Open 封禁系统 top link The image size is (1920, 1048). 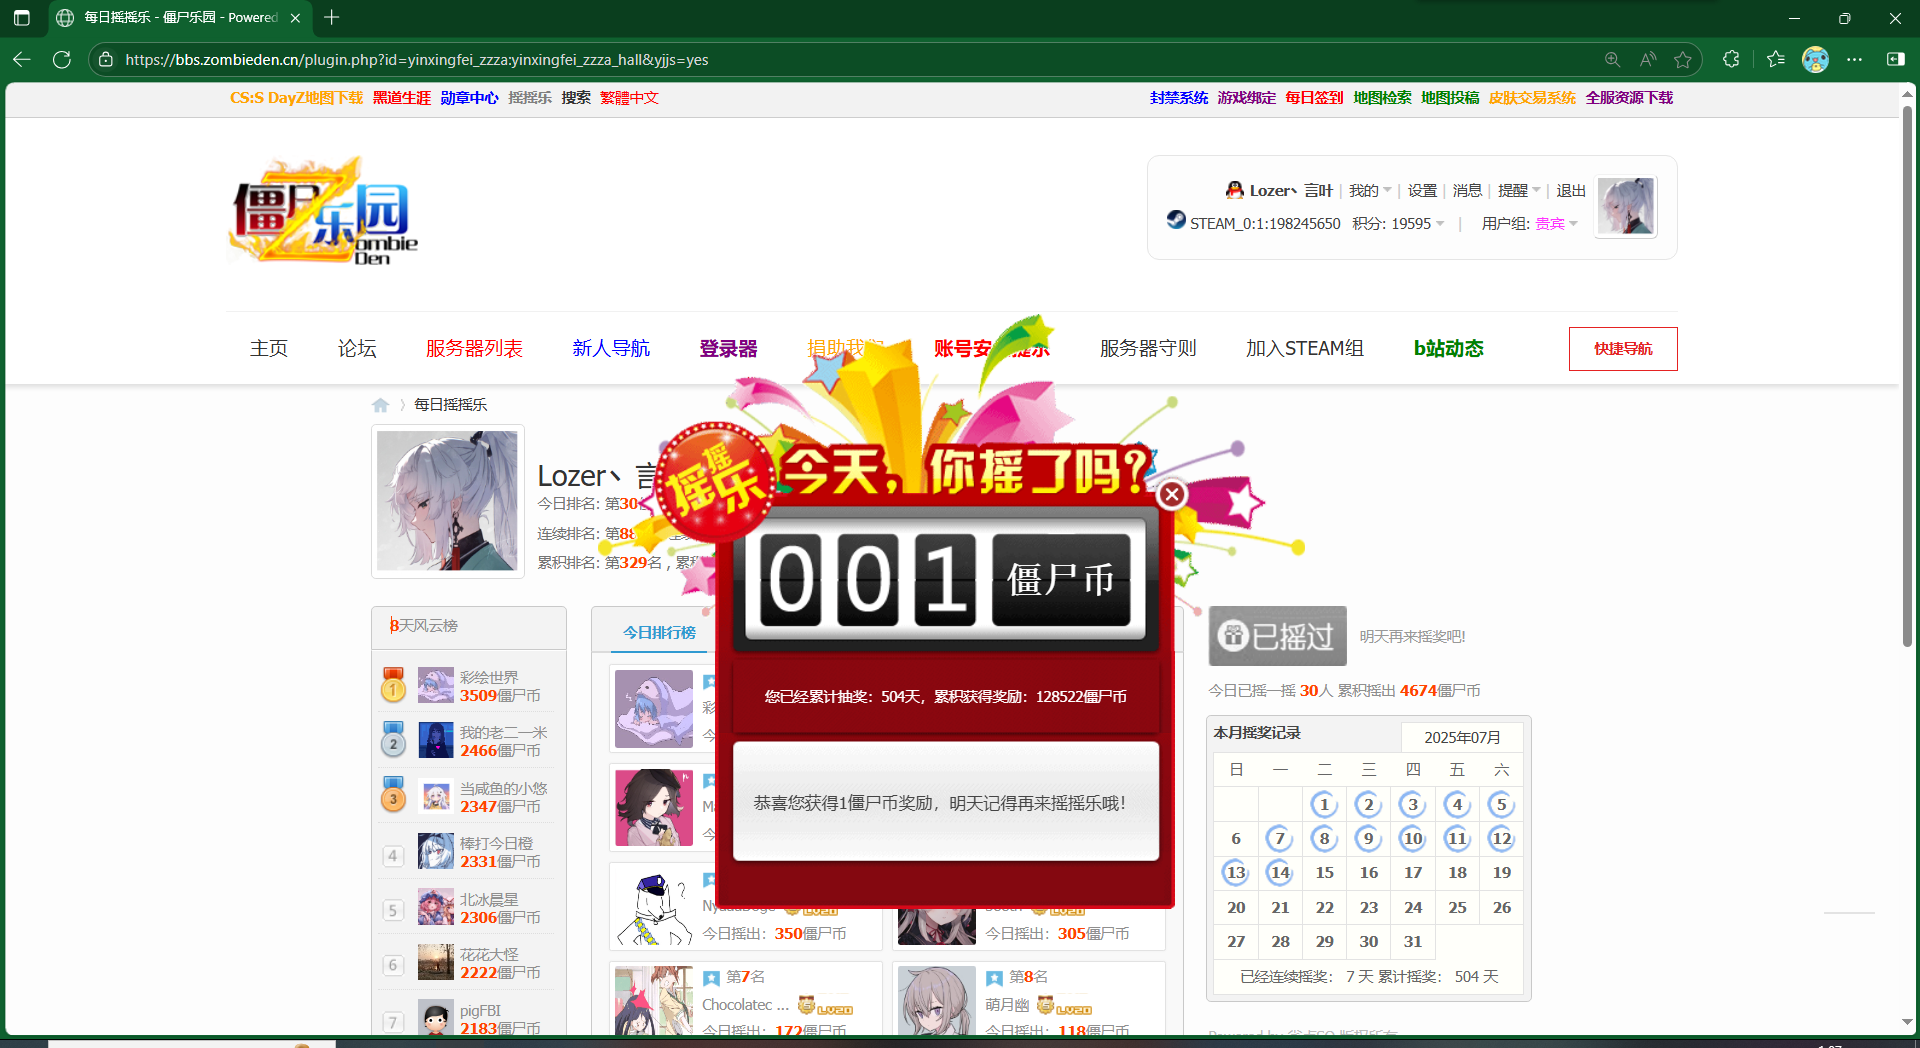click(x=1179, y=98)
